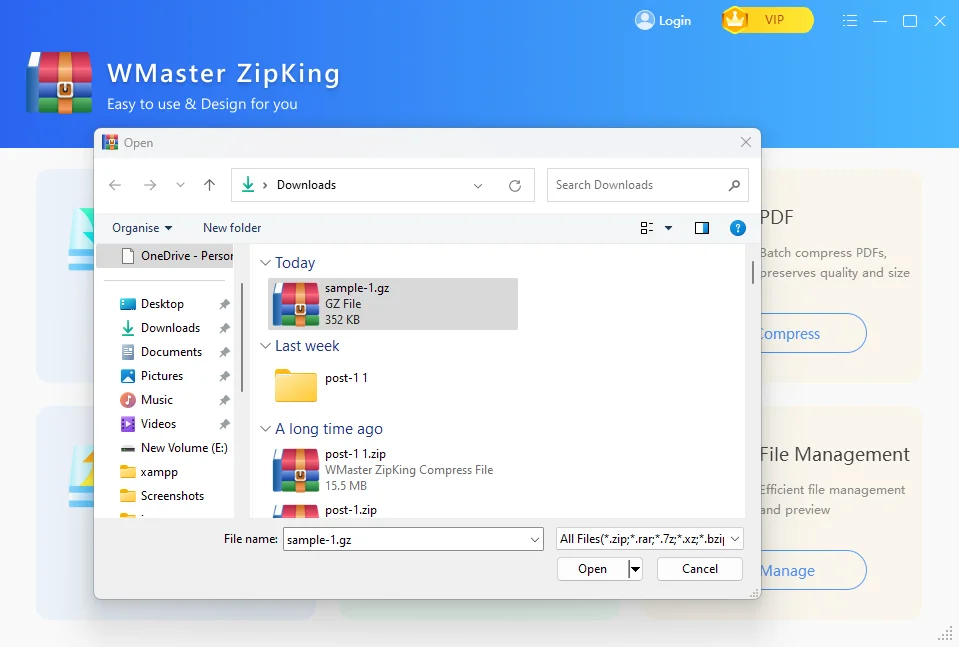Screen dimensions: 959x647
Task: Select the post-1 1 folder icon
Action: [x=296, y=385]
